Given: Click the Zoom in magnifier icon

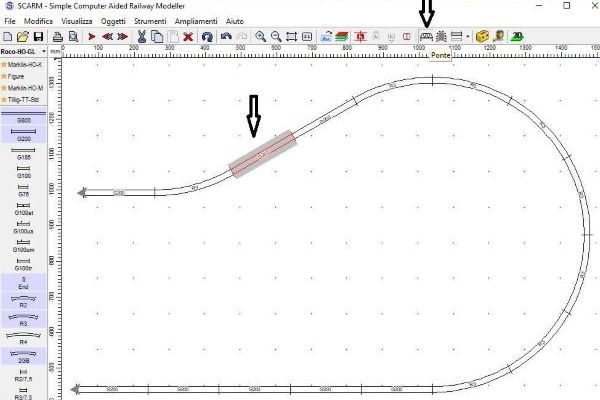Looking at the screenshot, I should (x=260, y=36).
